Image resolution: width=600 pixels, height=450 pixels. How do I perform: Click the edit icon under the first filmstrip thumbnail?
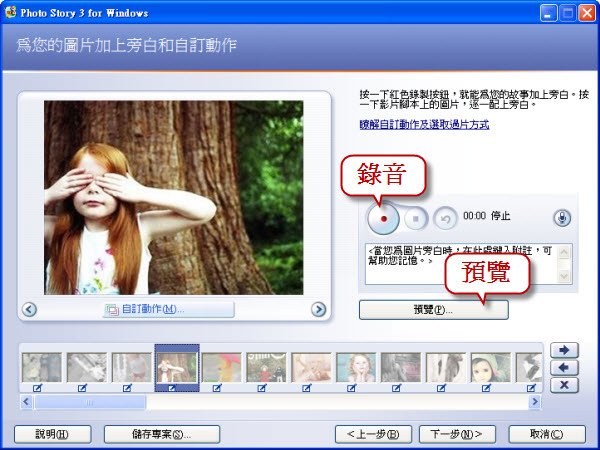point(38,388)
